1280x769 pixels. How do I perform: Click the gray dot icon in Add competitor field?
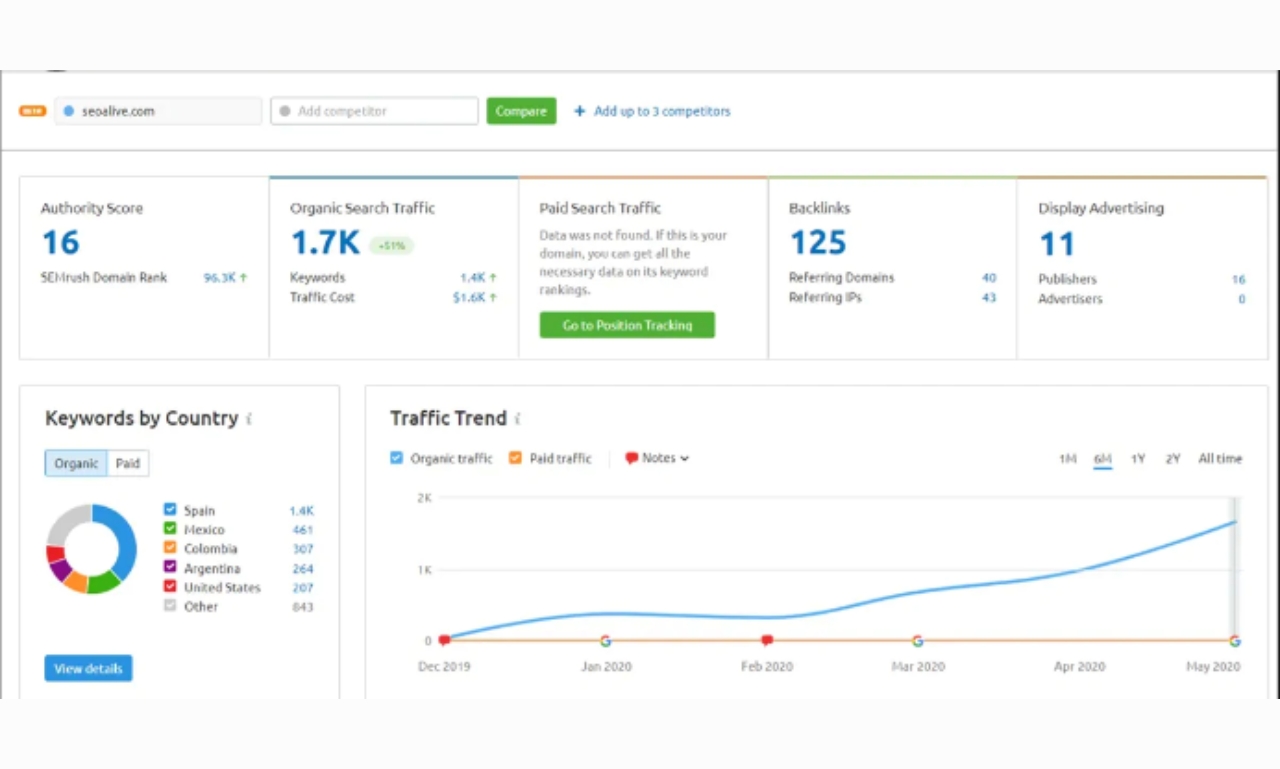(x=283, y=110)
